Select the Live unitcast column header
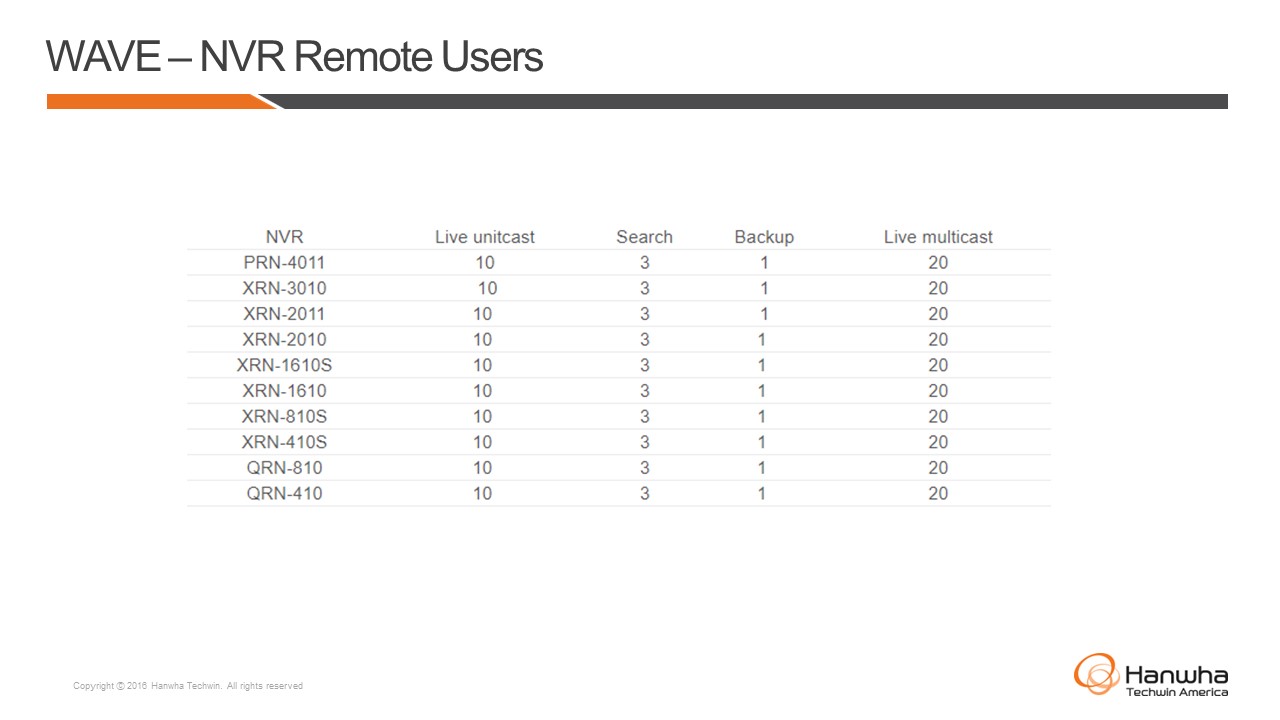Image resolution: width=1280 pixels, height=720 pixels. (x=485, y=237)
